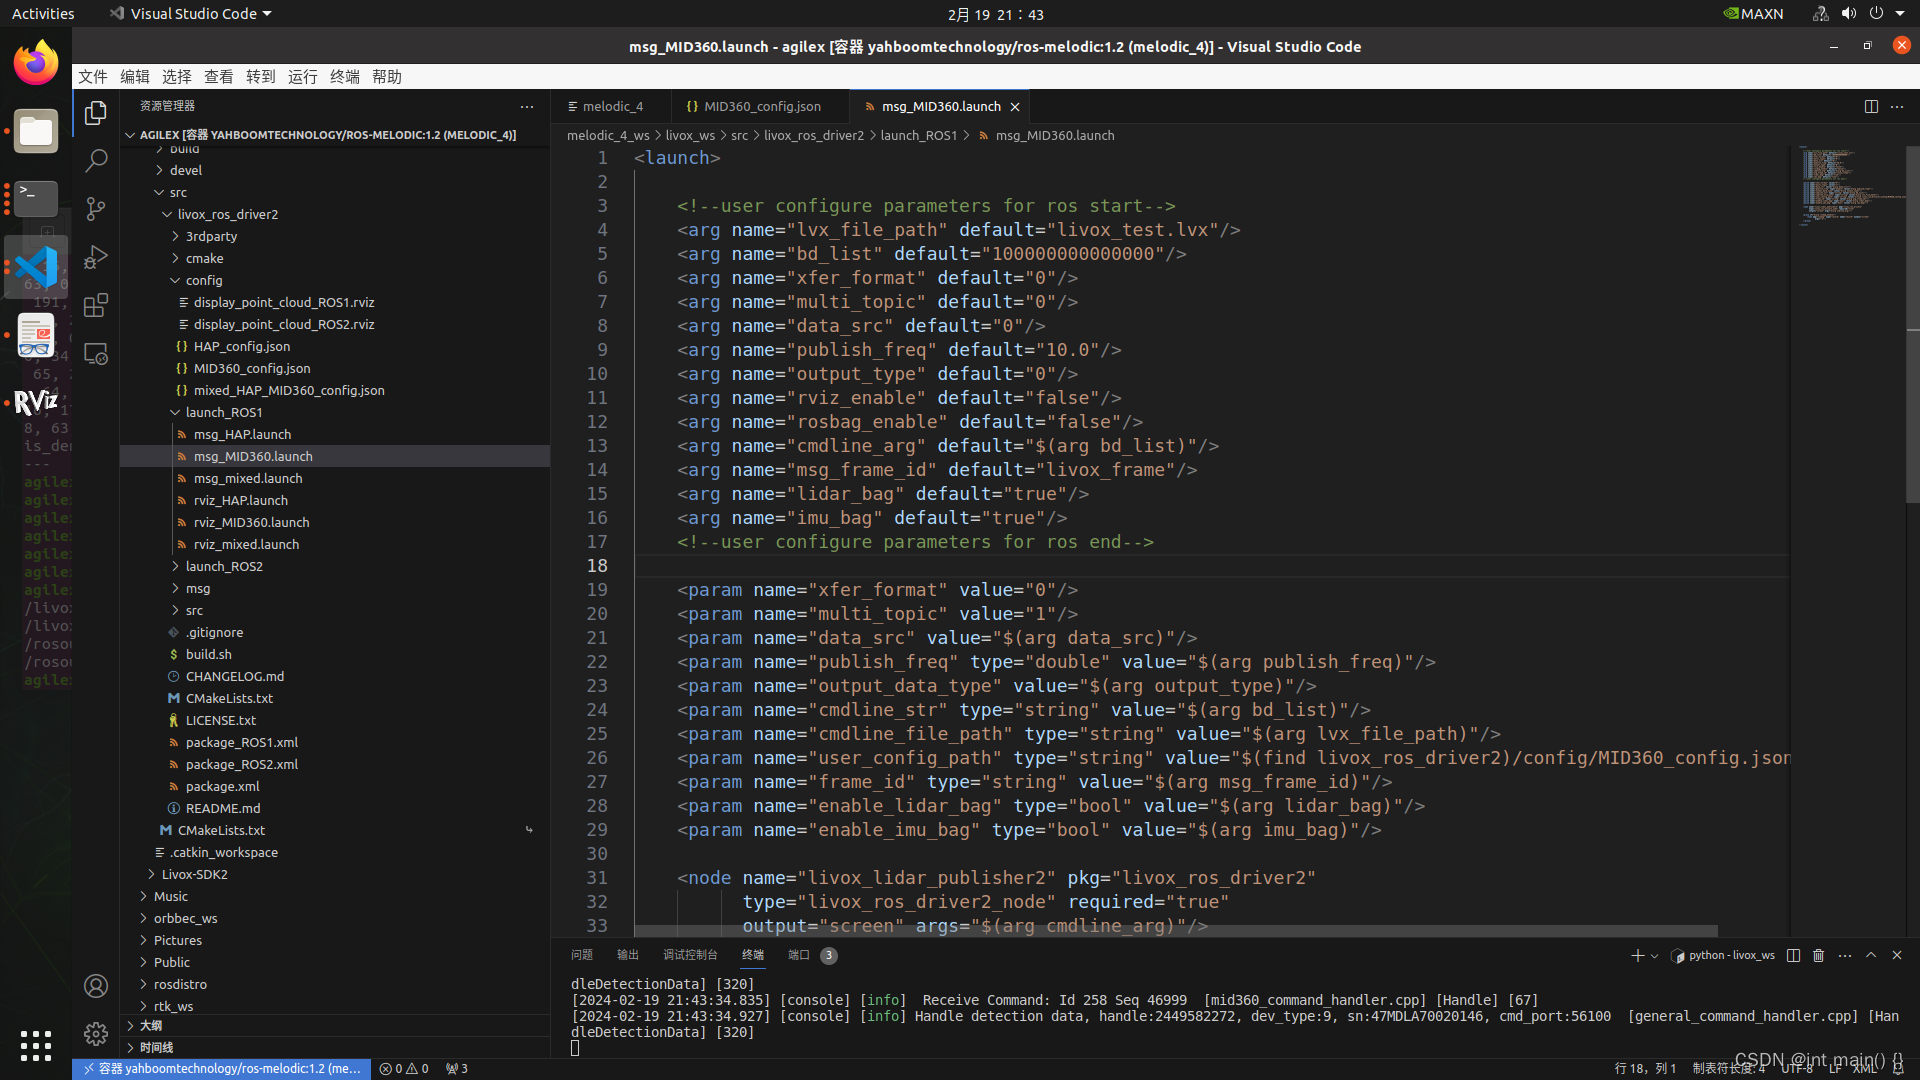Create a new terminal with plus icon
The image size is (1920, 1080).
[1637, 955]
